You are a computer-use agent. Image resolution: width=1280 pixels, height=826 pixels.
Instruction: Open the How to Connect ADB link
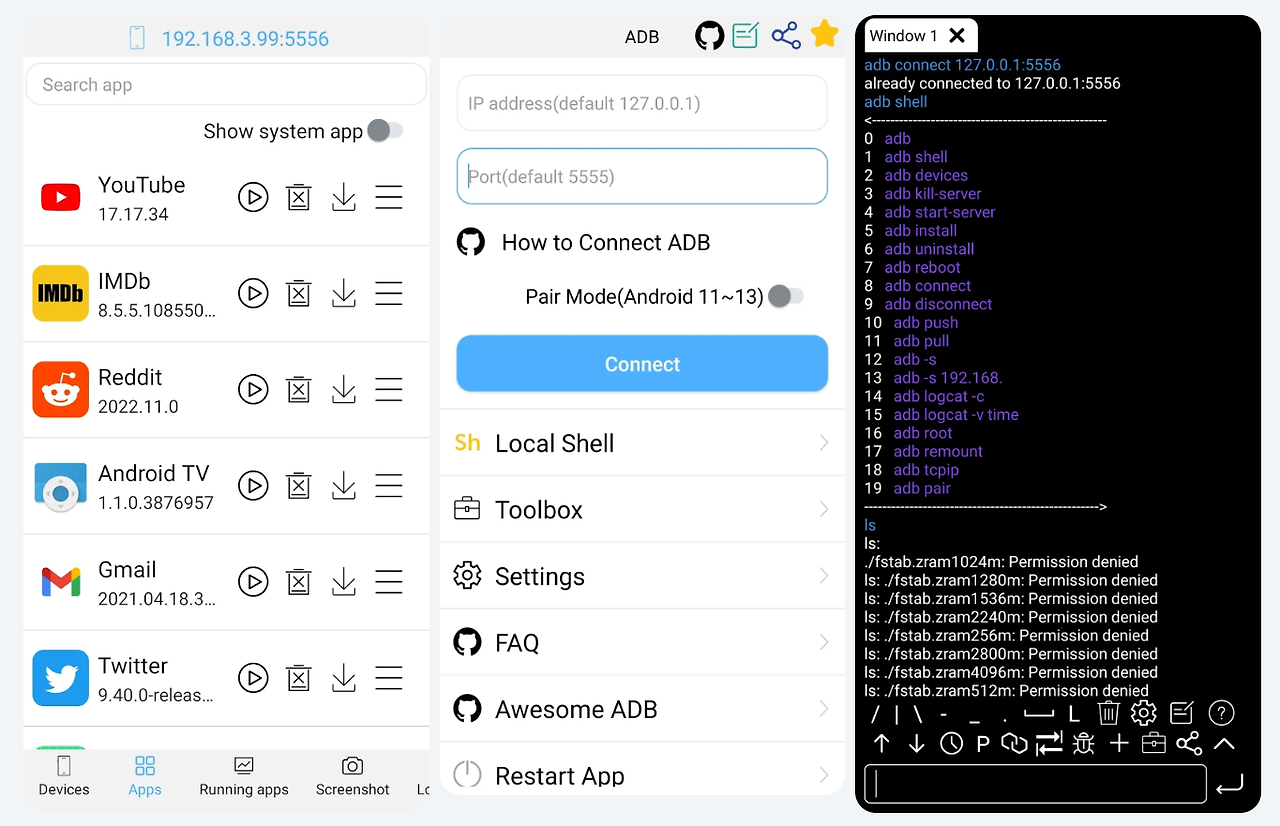[606, 243]
